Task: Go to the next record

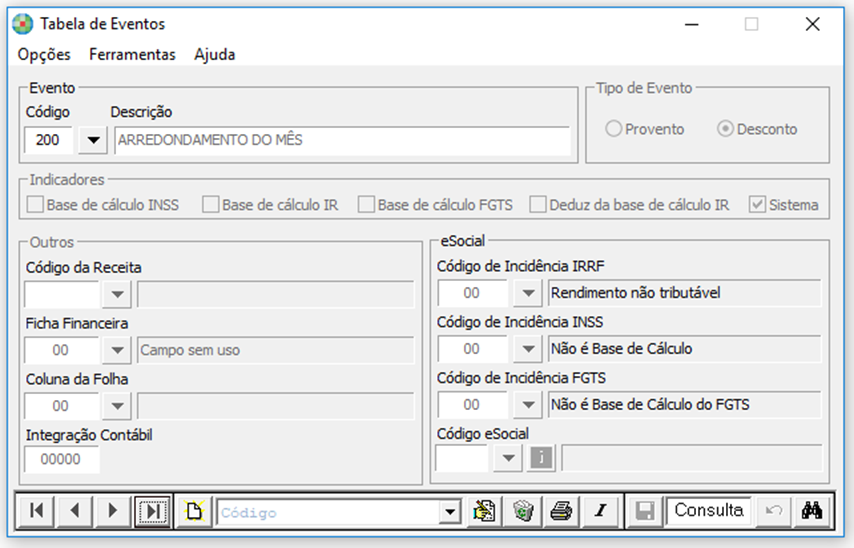Action: click(x=112, y=511)
